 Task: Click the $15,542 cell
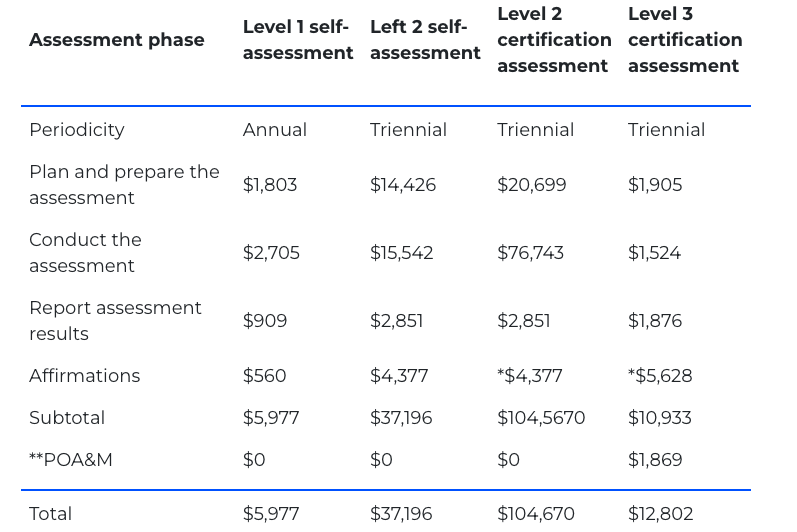coord(401,253)
